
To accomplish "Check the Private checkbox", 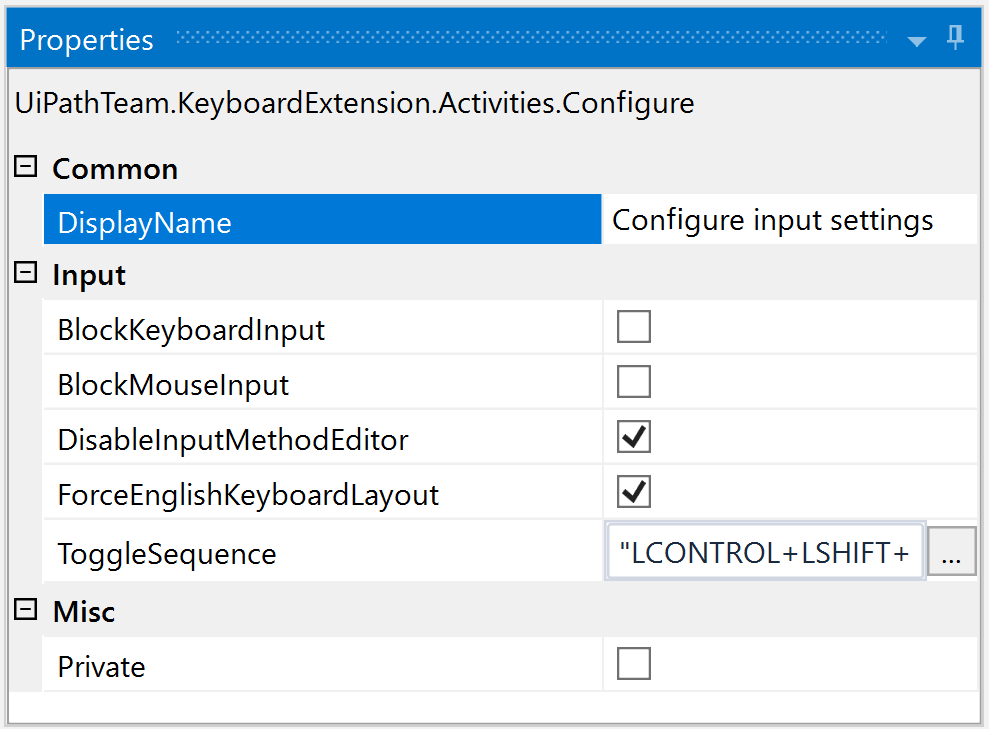I will 633,663.
